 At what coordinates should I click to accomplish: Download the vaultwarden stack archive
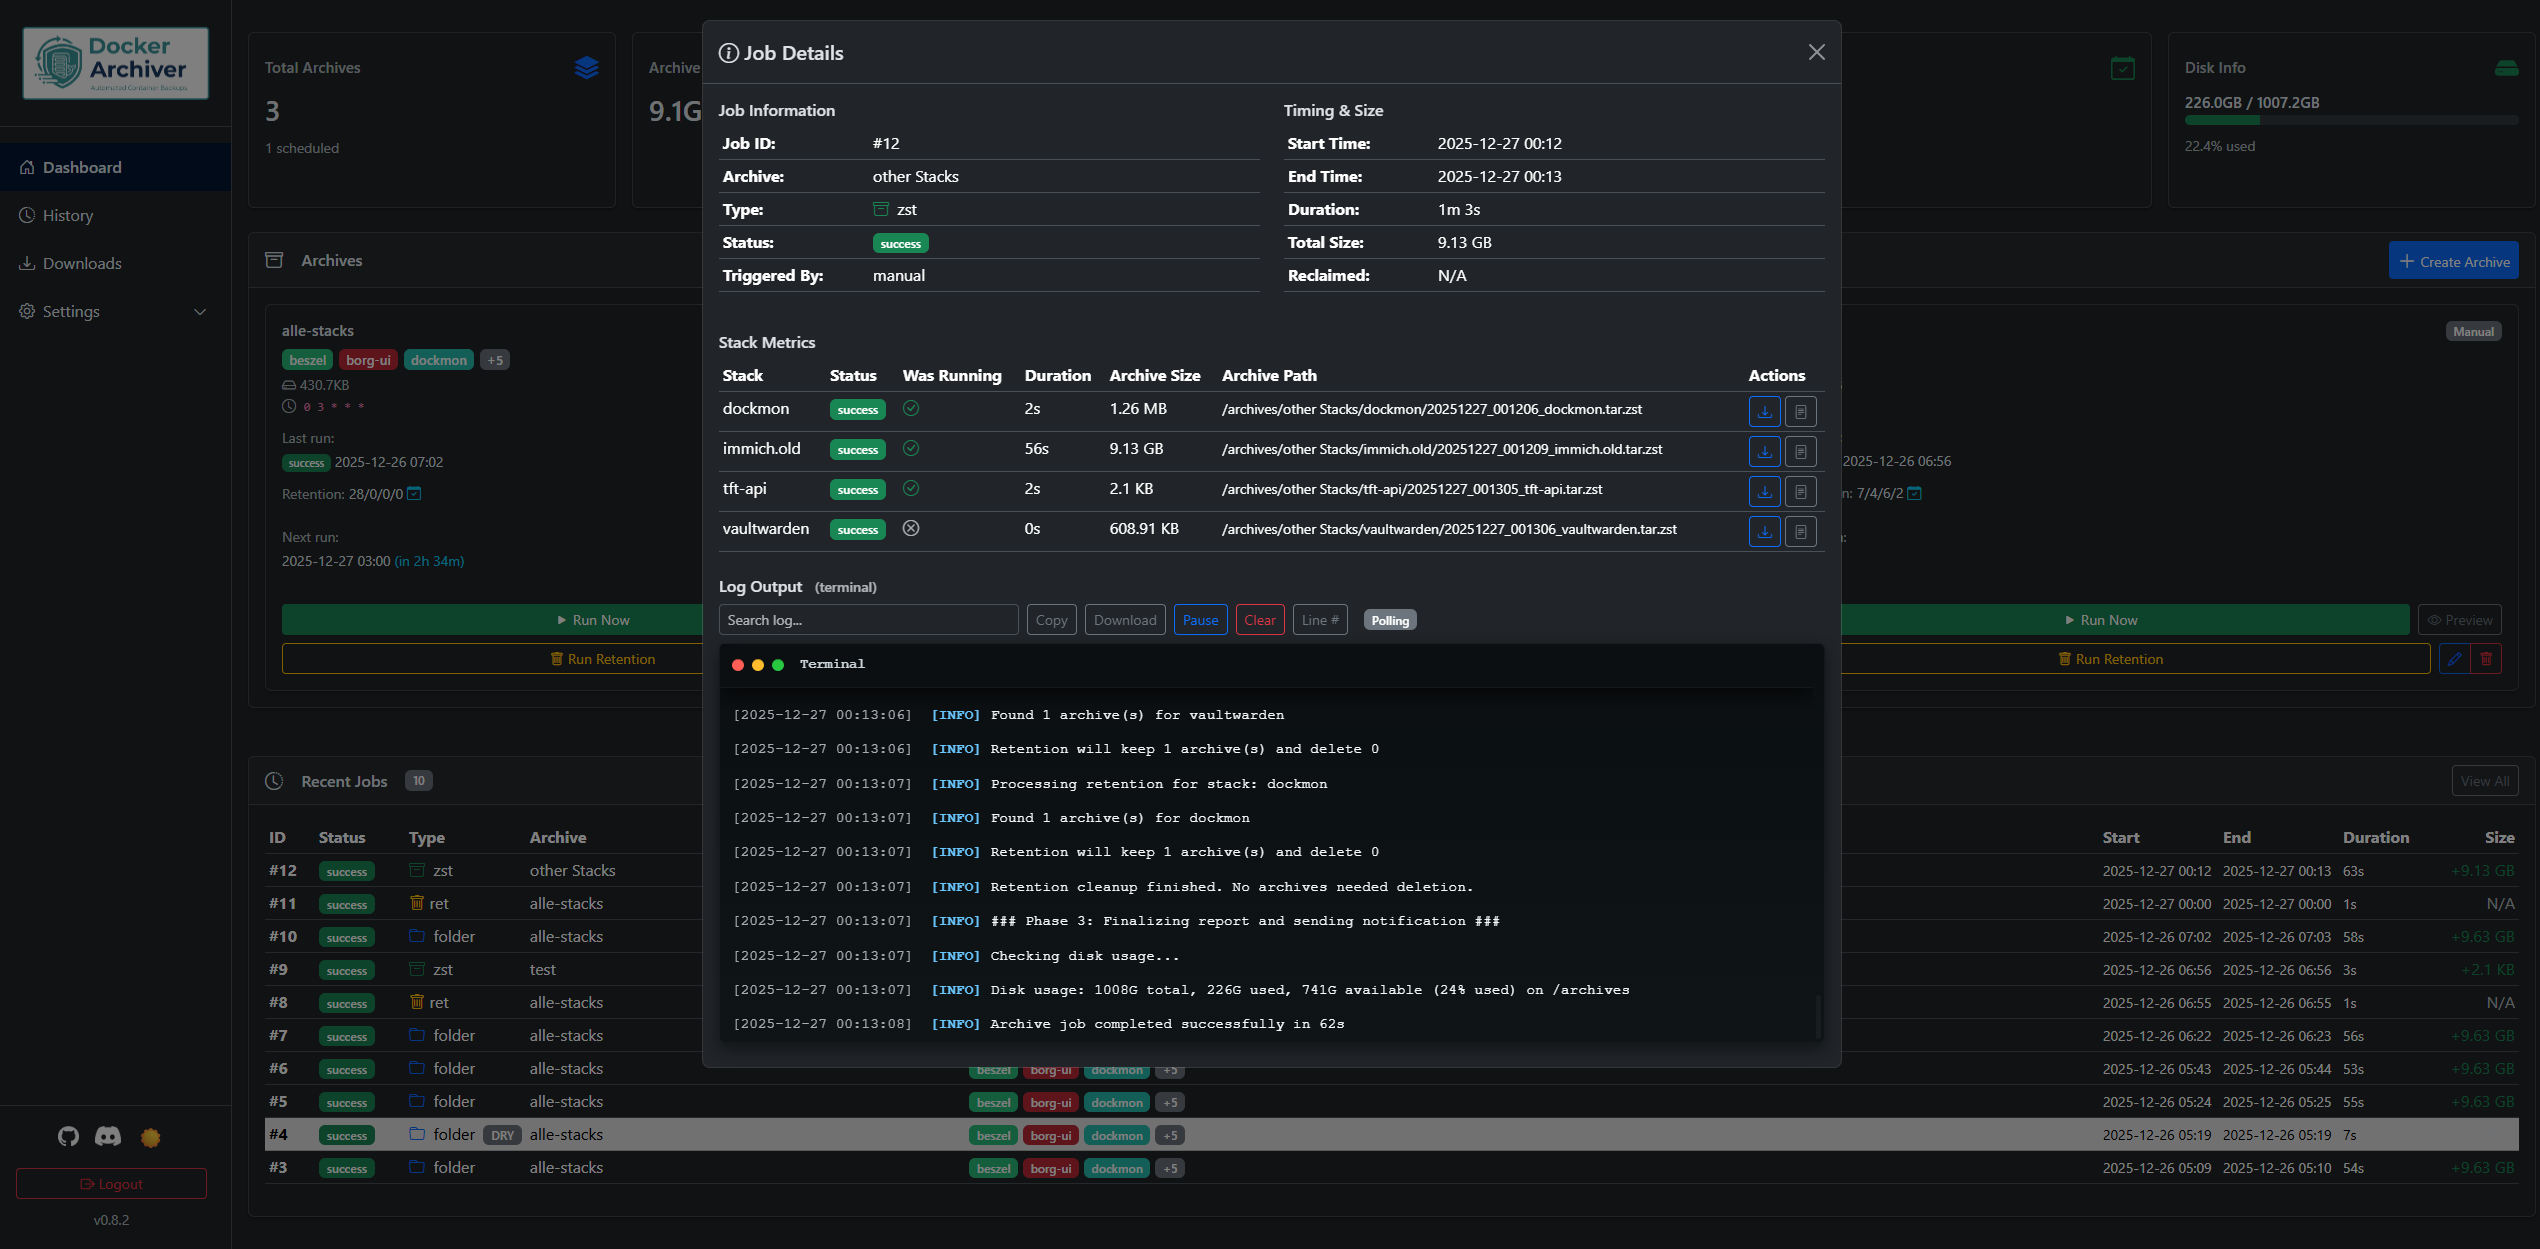point(1764,531)
